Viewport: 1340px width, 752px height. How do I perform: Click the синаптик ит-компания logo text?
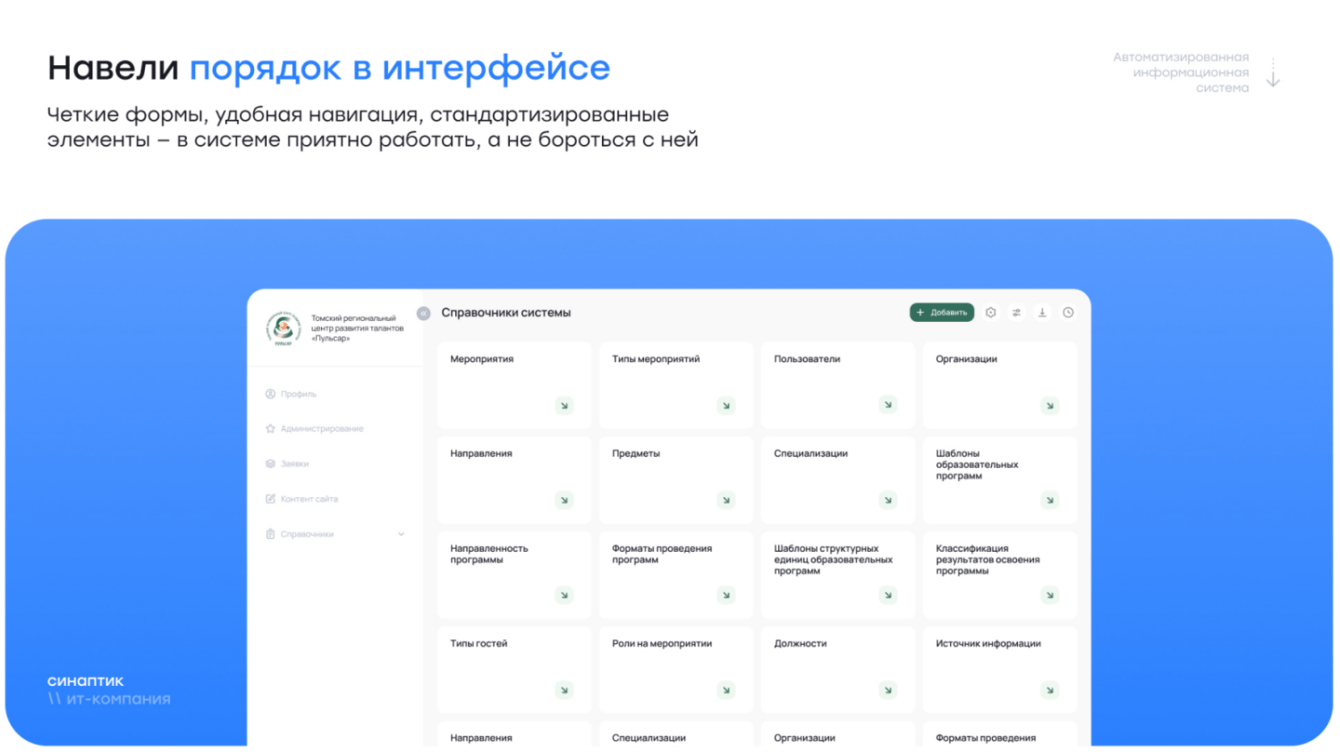tap(109, 690)
